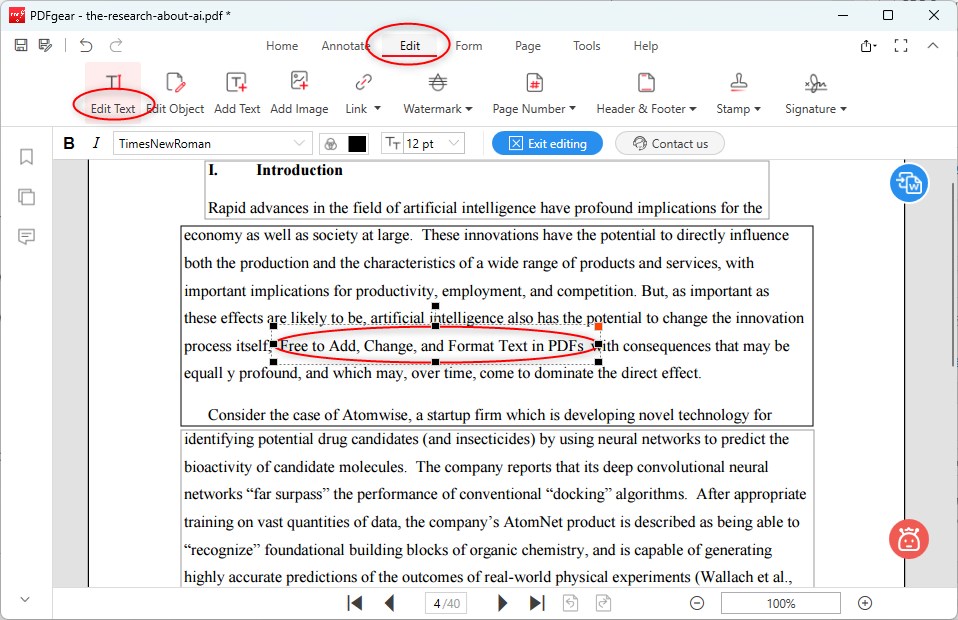This screenshot has height=620, width=958.
Task: Open the Bookmarks panel in the sidebar
Action: (x=26, y=157)
